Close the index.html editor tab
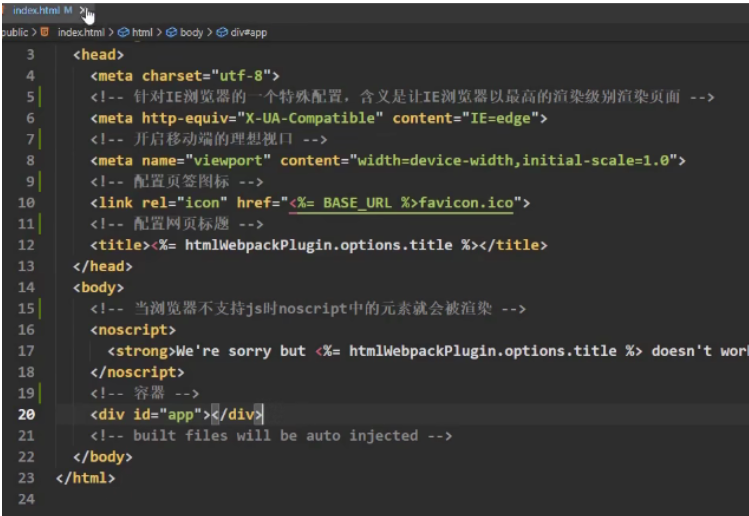 tap(83, 11)
